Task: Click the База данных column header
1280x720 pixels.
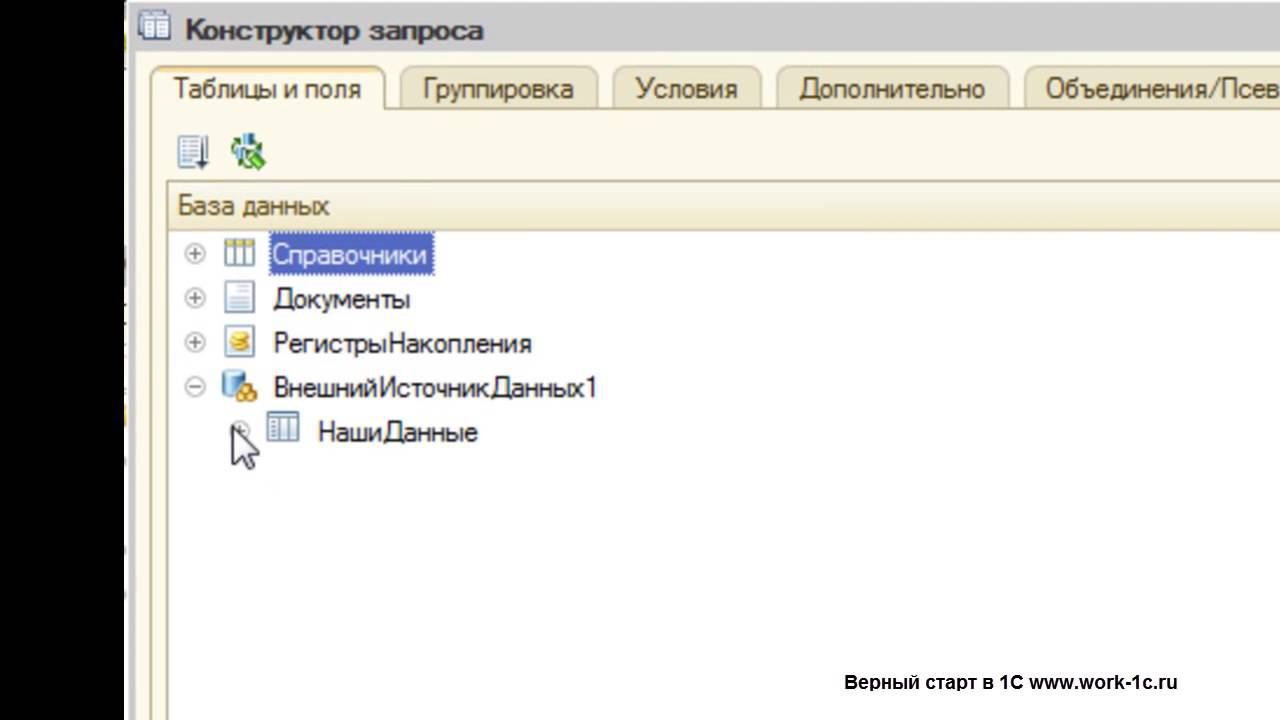Action: (x=254, y=206)
